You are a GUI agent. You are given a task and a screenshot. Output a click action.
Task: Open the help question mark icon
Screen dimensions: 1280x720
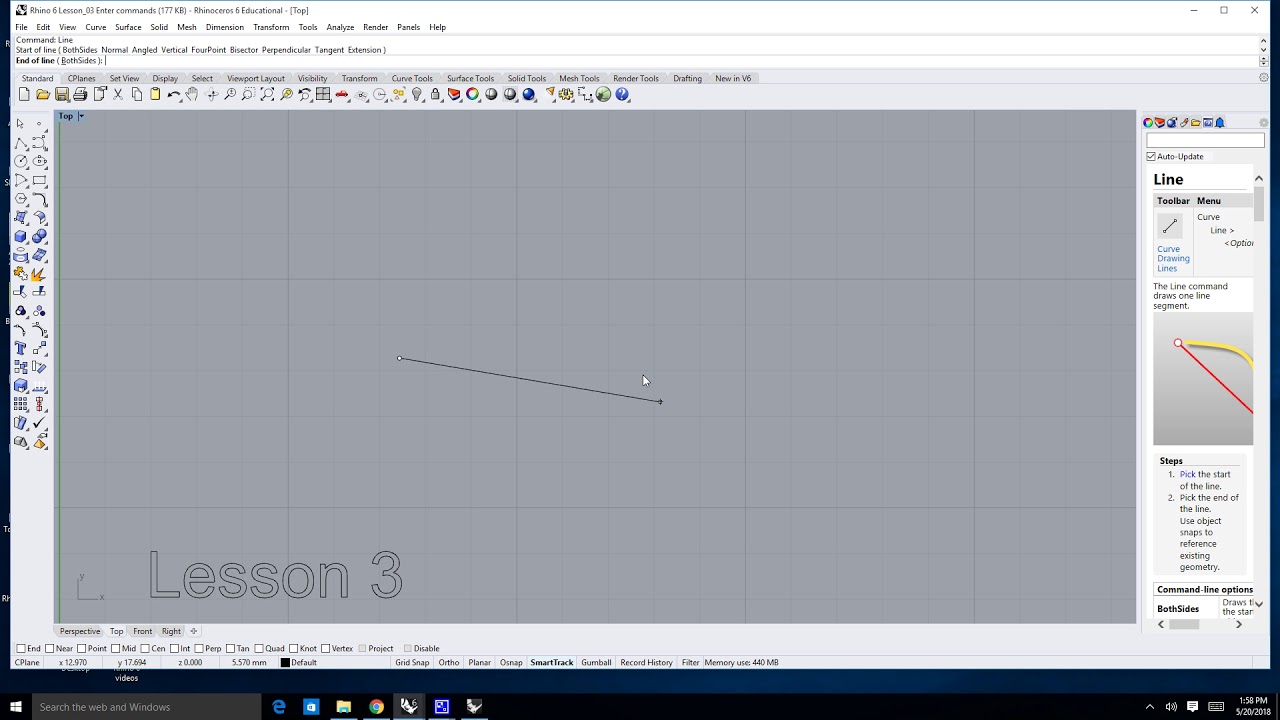coord(622,94)
